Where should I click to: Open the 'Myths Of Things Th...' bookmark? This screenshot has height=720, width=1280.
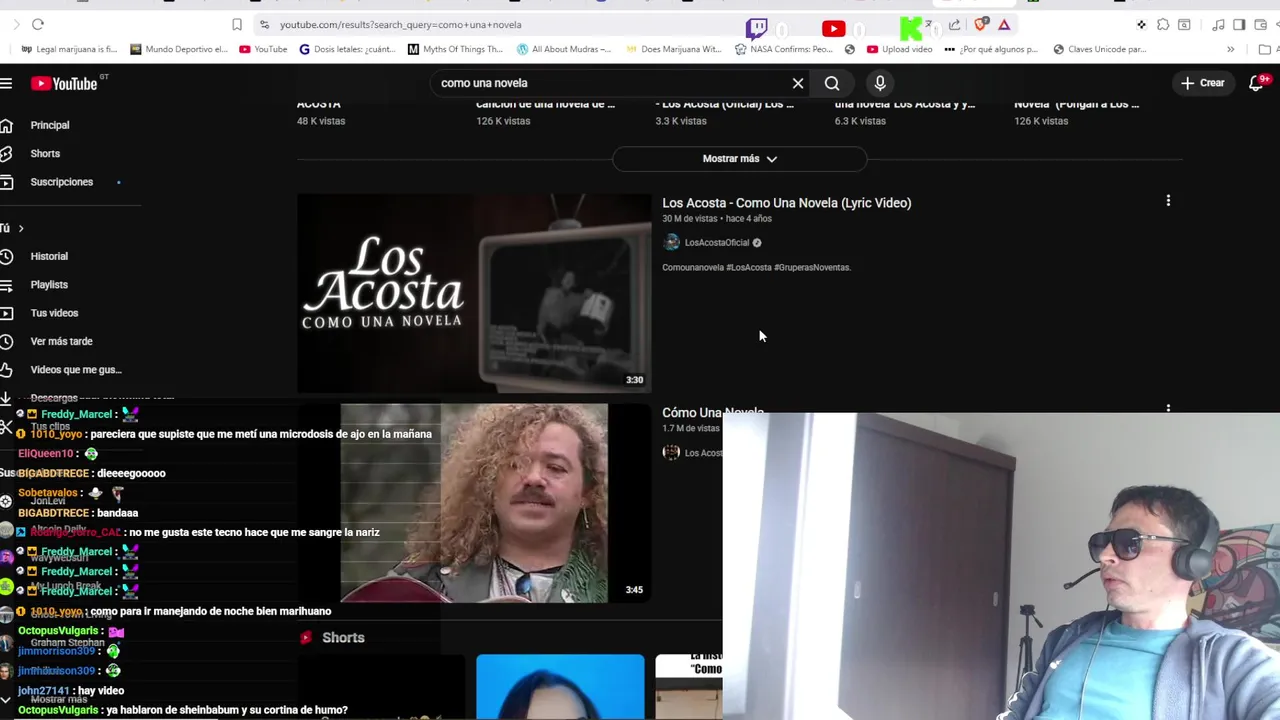click(x=455, y=49)
